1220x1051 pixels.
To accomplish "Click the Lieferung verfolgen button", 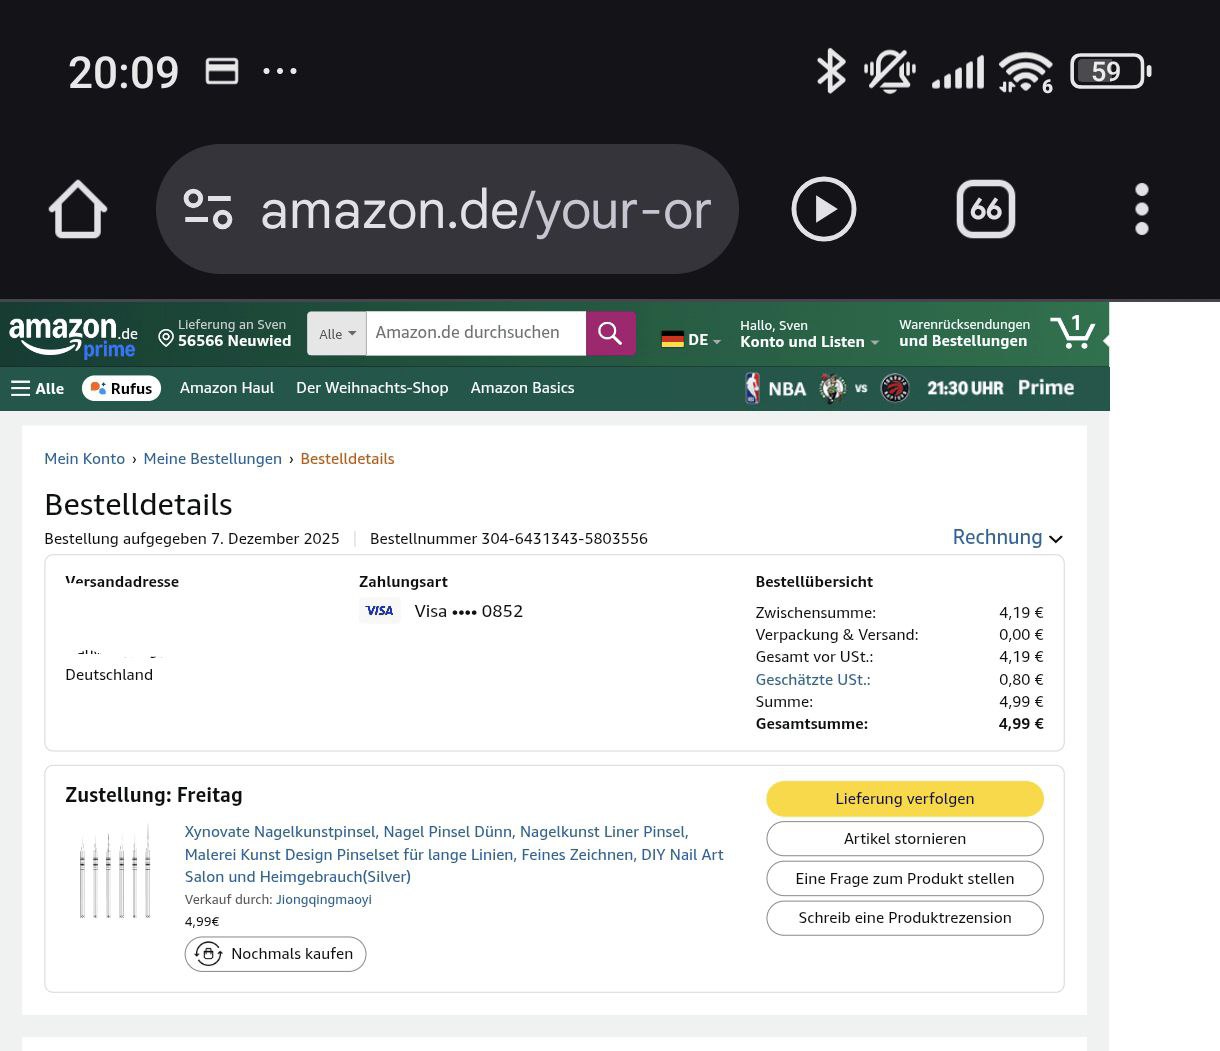I will pos(904,799).
